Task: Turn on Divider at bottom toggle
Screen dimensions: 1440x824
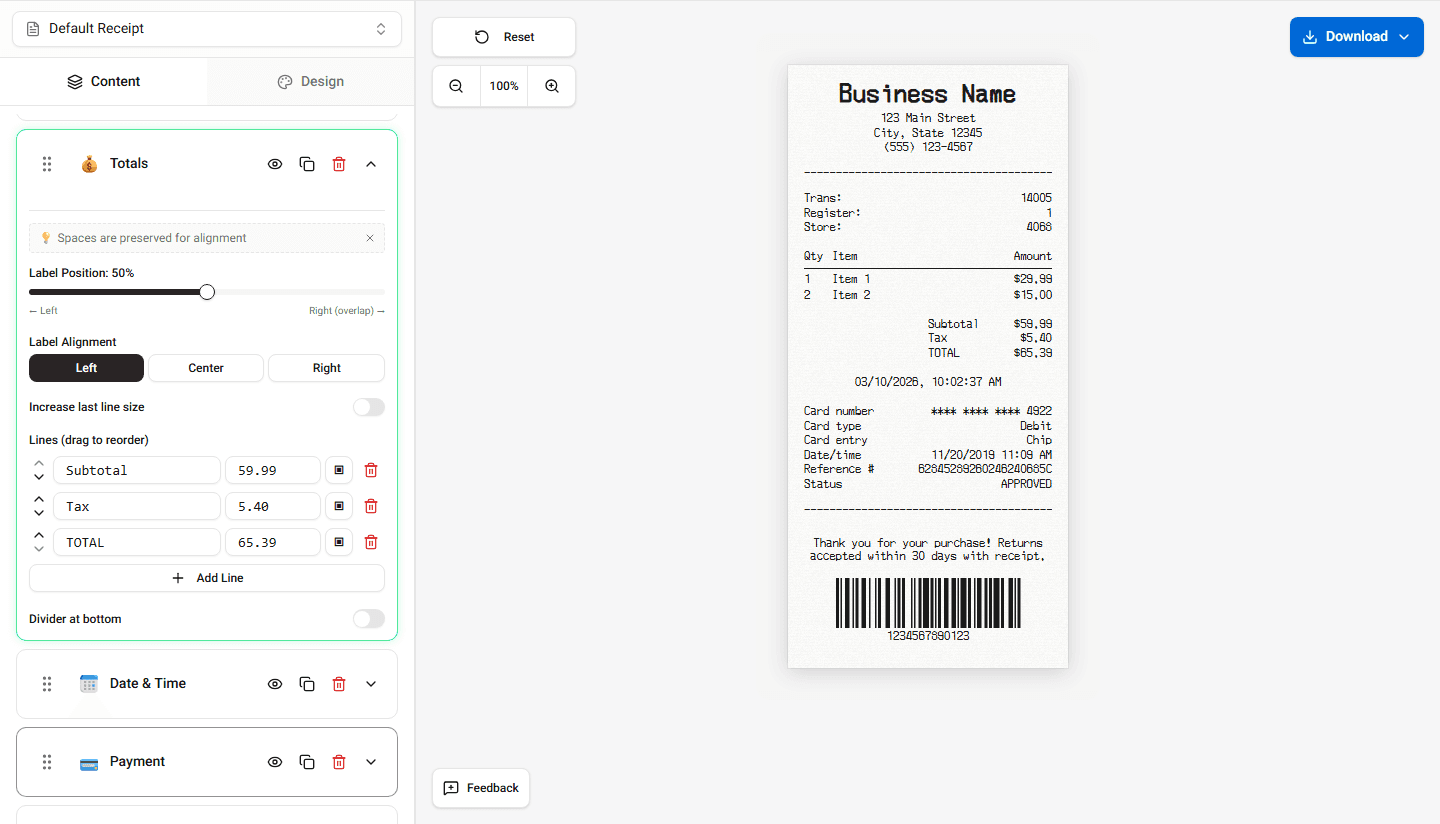Action: (368, 618)
